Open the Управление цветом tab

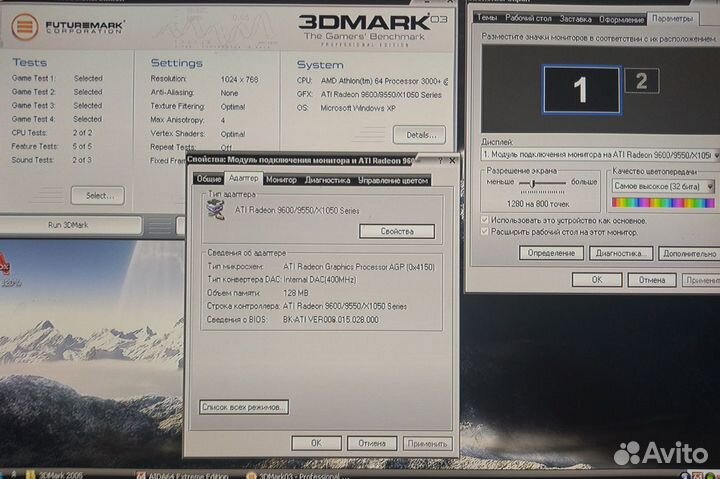[x=393, y=180]
